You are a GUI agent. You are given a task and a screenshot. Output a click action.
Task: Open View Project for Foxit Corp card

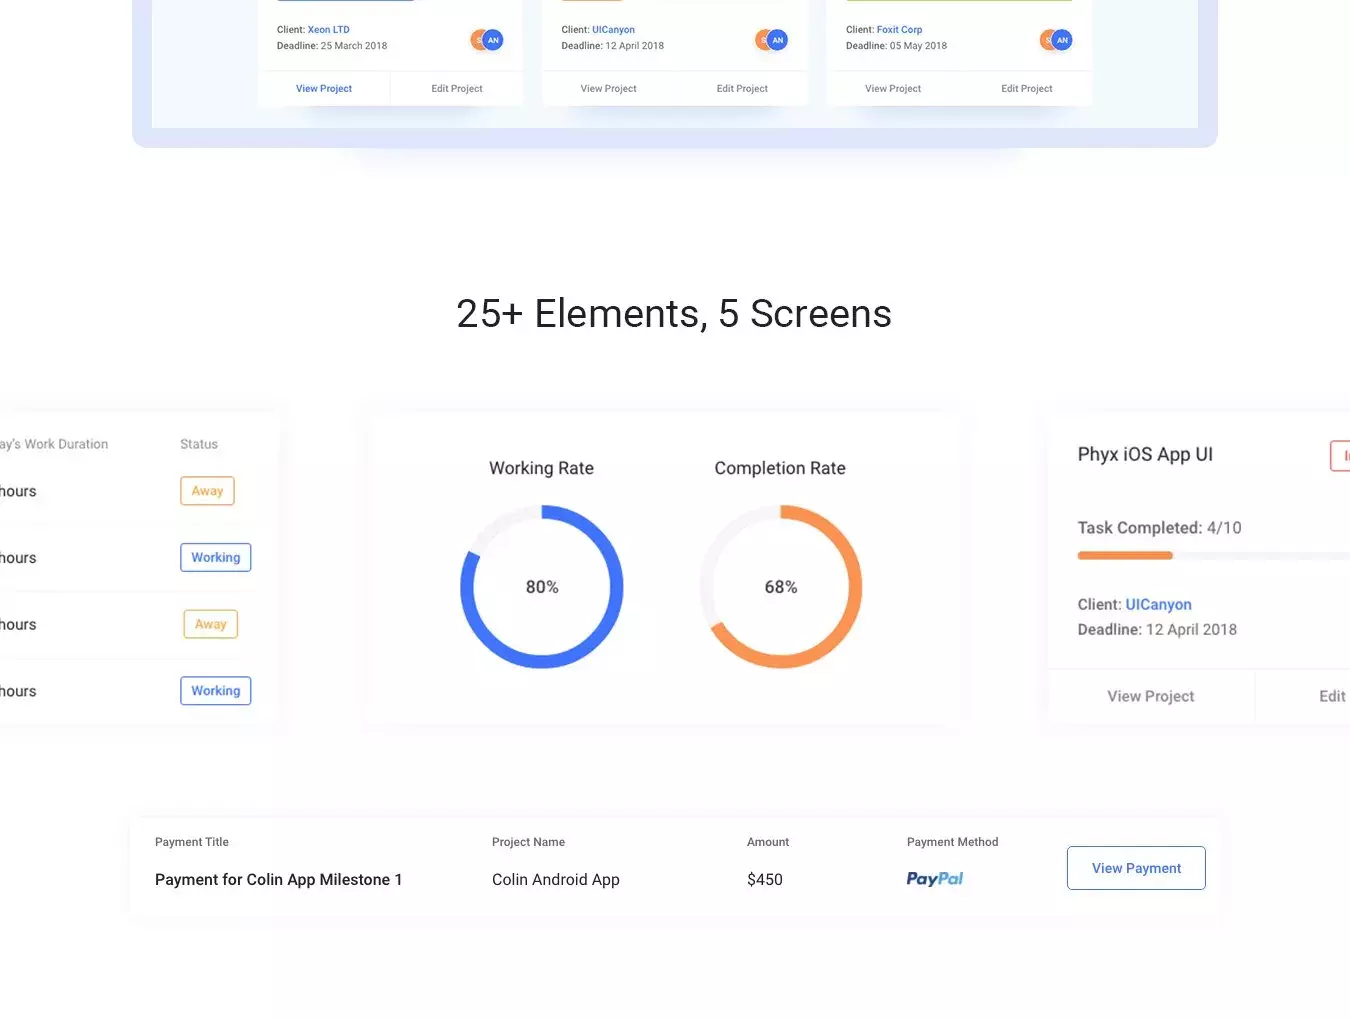[x=893, y=89]
